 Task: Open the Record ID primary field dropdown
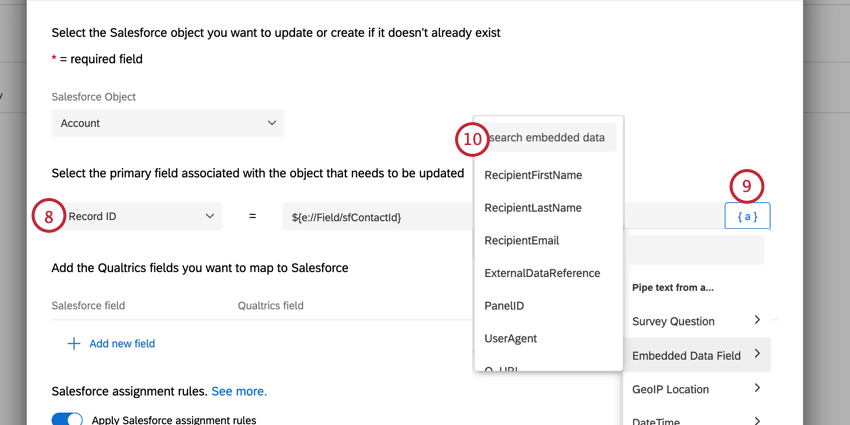tap(141, 216)
